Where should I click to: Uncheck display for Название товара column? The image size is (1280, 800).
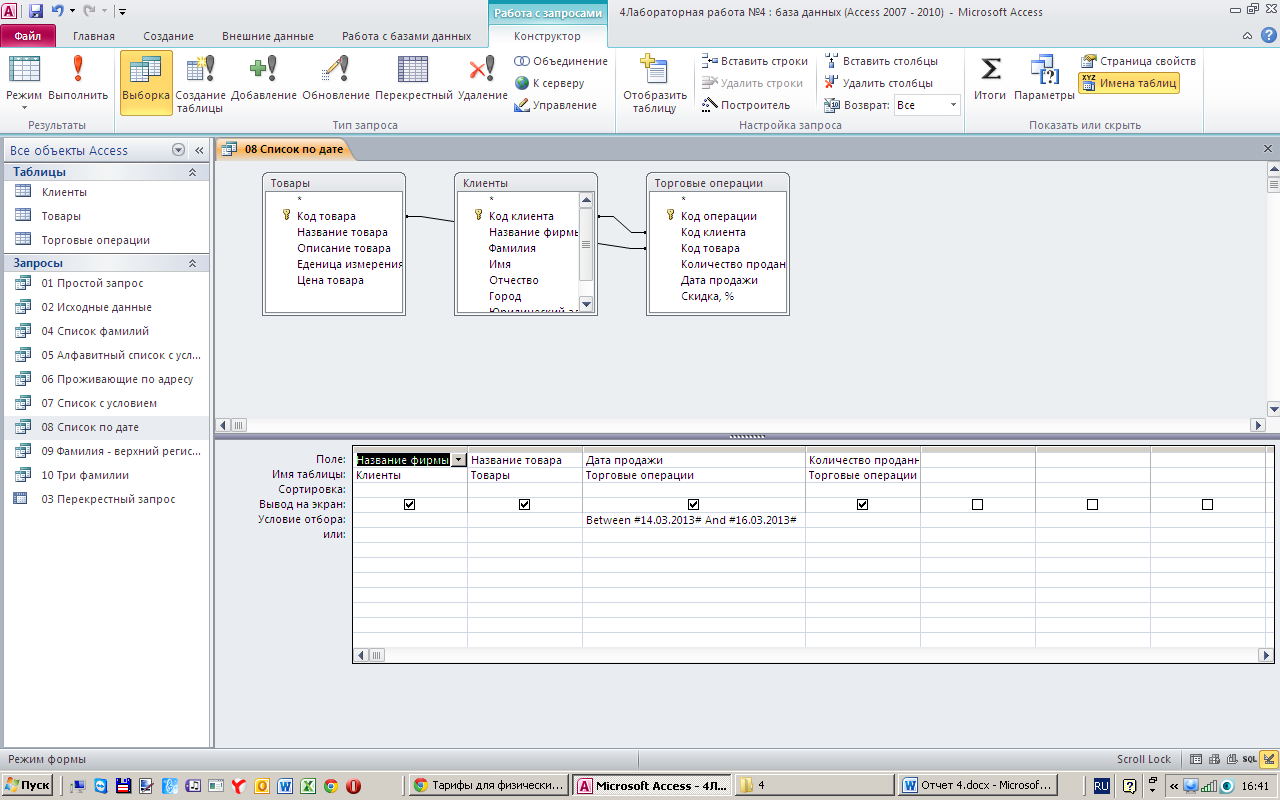point(524,505)
